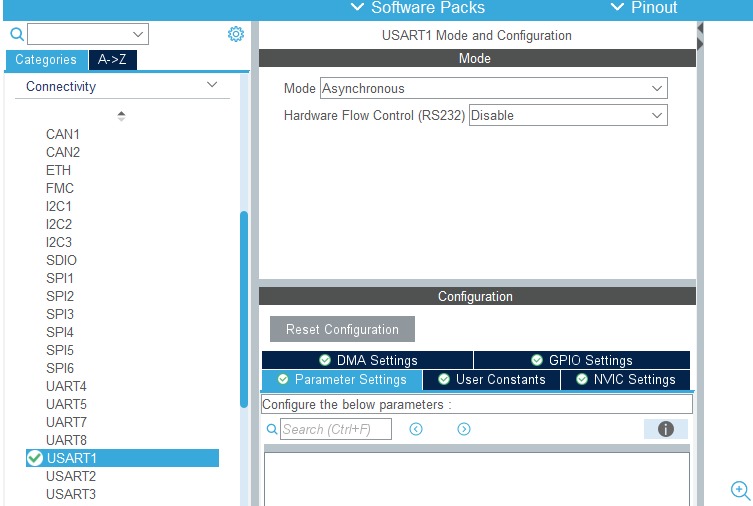
Task: Open the Mode Asynchronous dropdown
Action: (494, 88)
